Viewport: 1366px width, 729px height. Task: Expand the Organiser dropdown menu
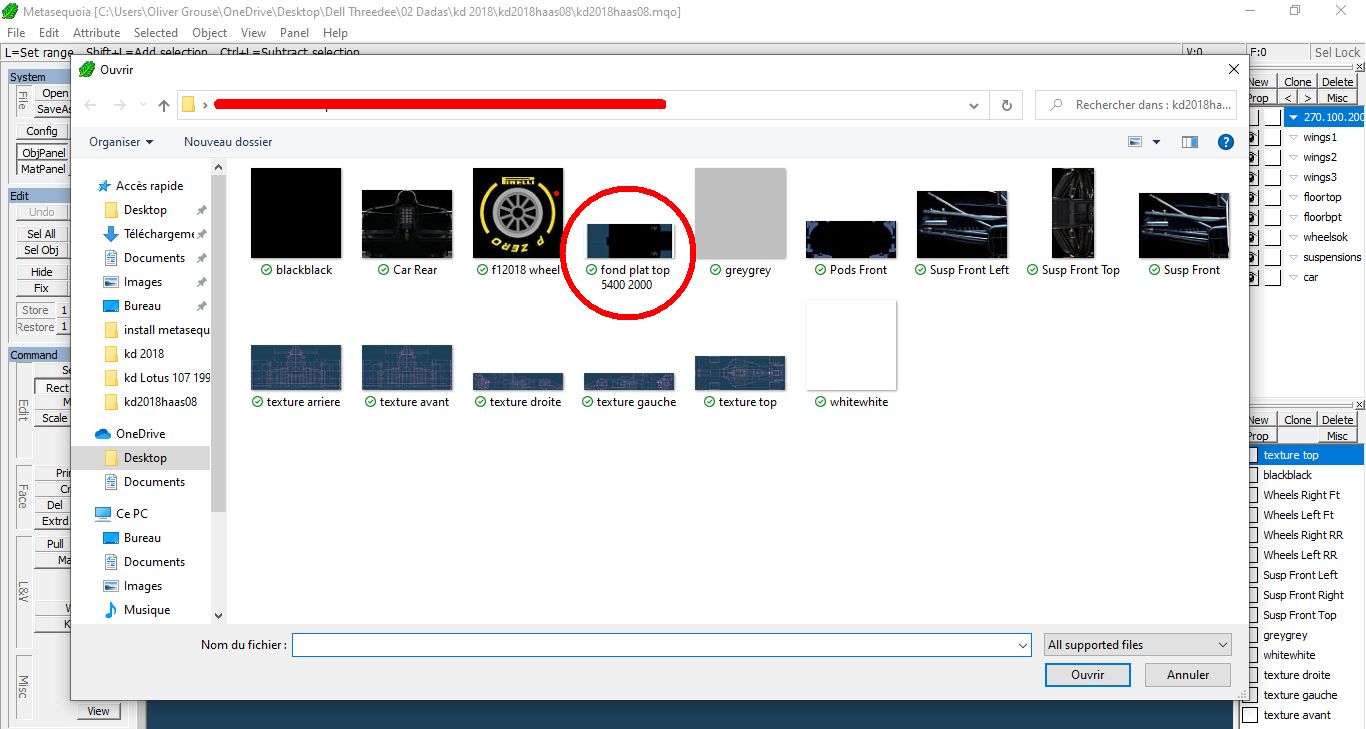pyautogui.click(x=121, y=142)
